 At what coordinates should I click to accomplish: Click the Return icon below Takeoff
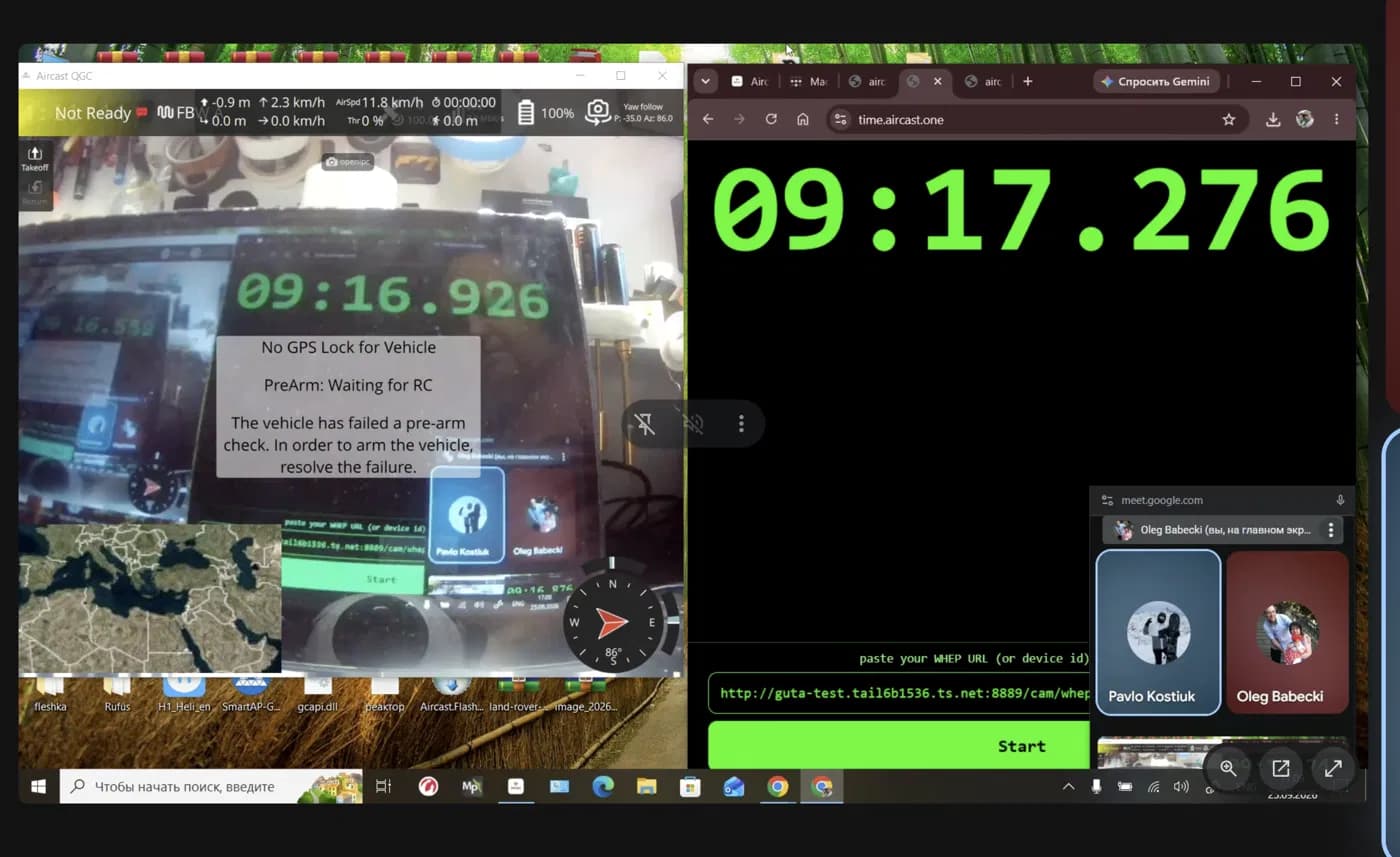(x=35, y=191)
